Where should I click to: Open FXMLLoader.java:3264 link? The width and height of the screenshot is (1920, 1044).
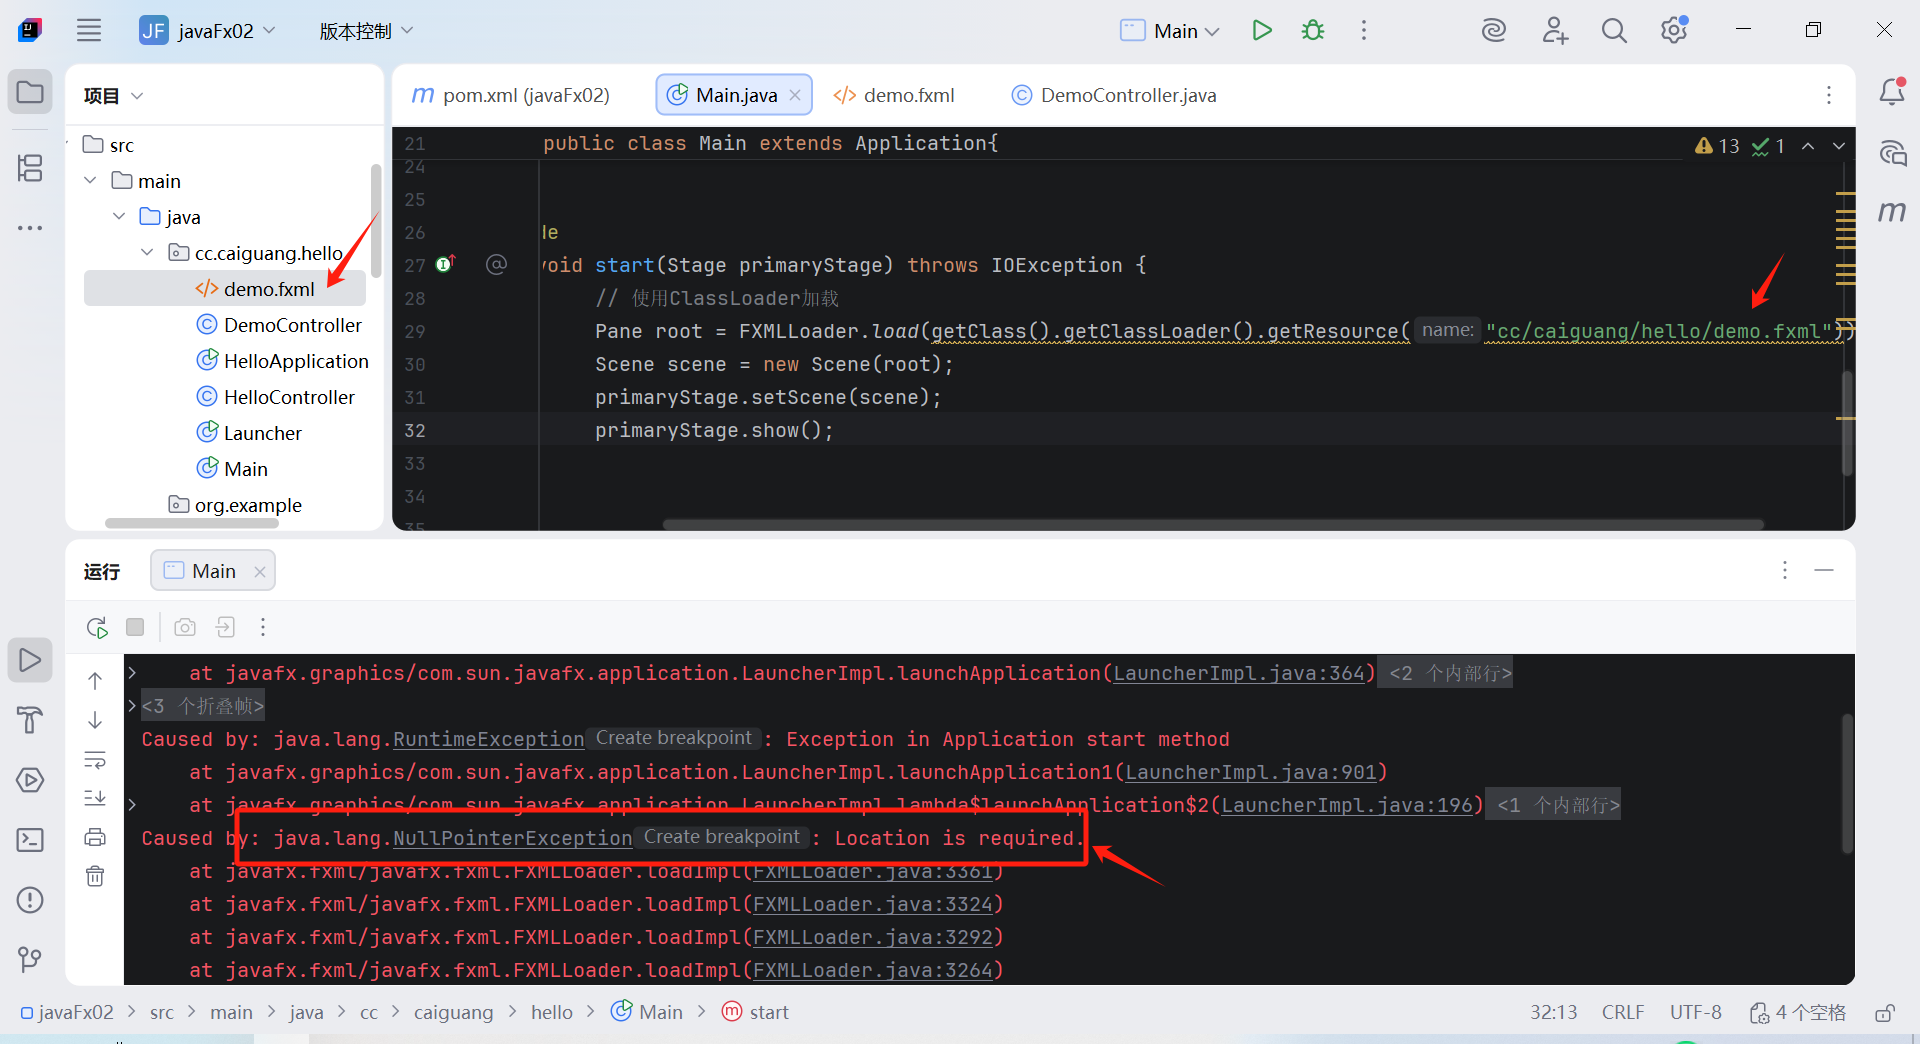(x=873, y=970)
